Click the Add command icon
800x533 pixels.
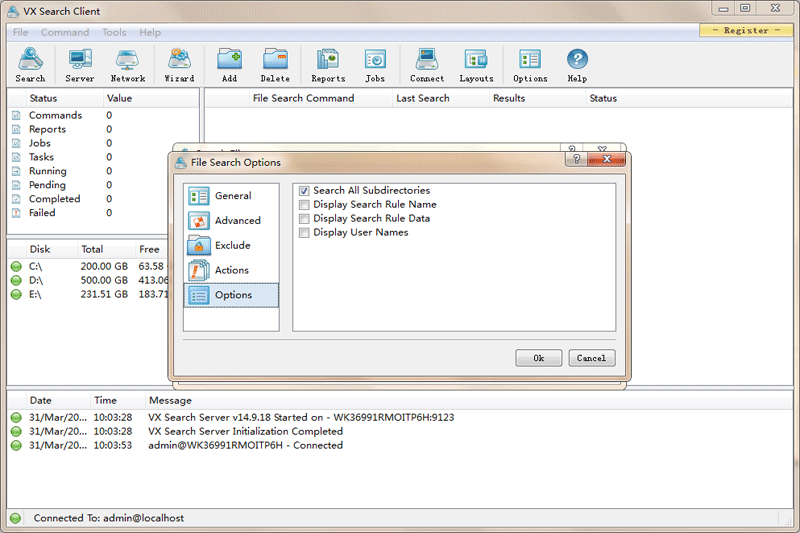coord(230,60)
